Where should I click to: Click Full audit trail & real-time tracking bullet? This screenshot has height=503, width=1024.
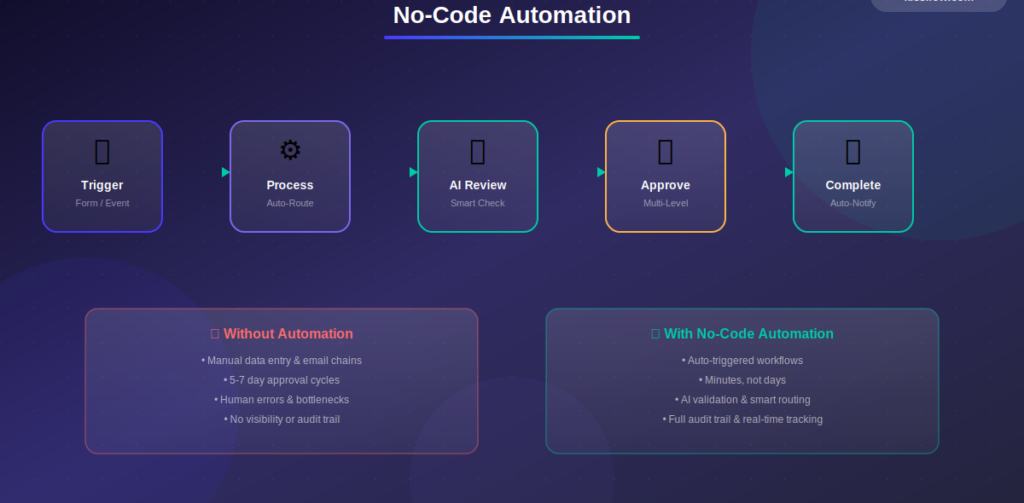[743, 419]
